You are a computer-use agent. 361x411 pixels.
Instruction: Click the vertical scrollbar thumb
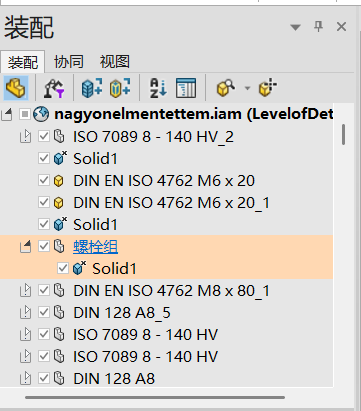(343, 135)
